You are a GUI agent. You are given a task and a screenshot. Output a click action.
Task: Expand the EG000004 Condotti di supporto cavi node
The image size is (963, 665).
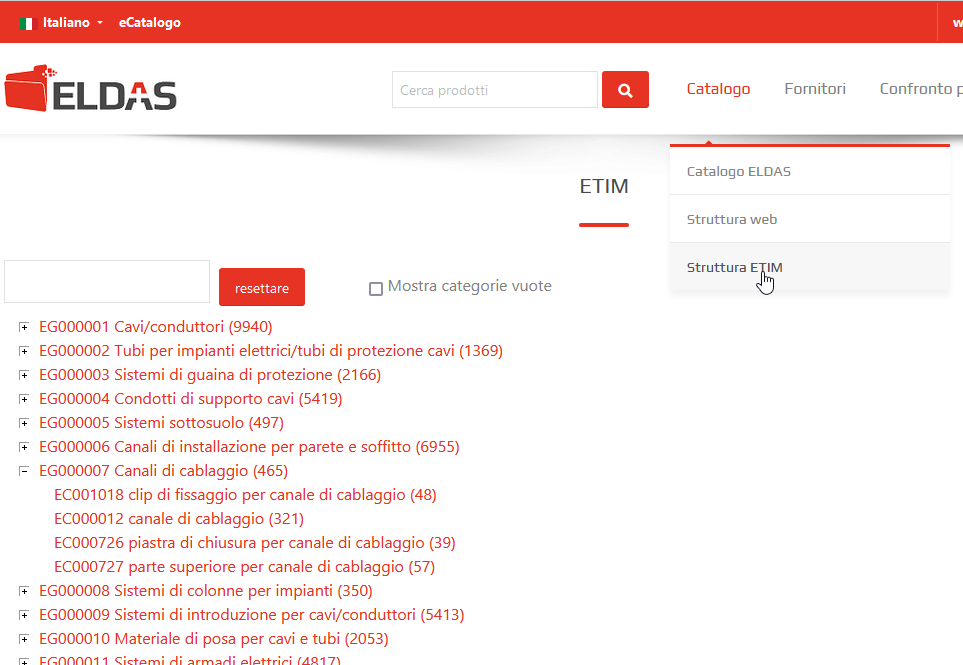pos(24,399)
